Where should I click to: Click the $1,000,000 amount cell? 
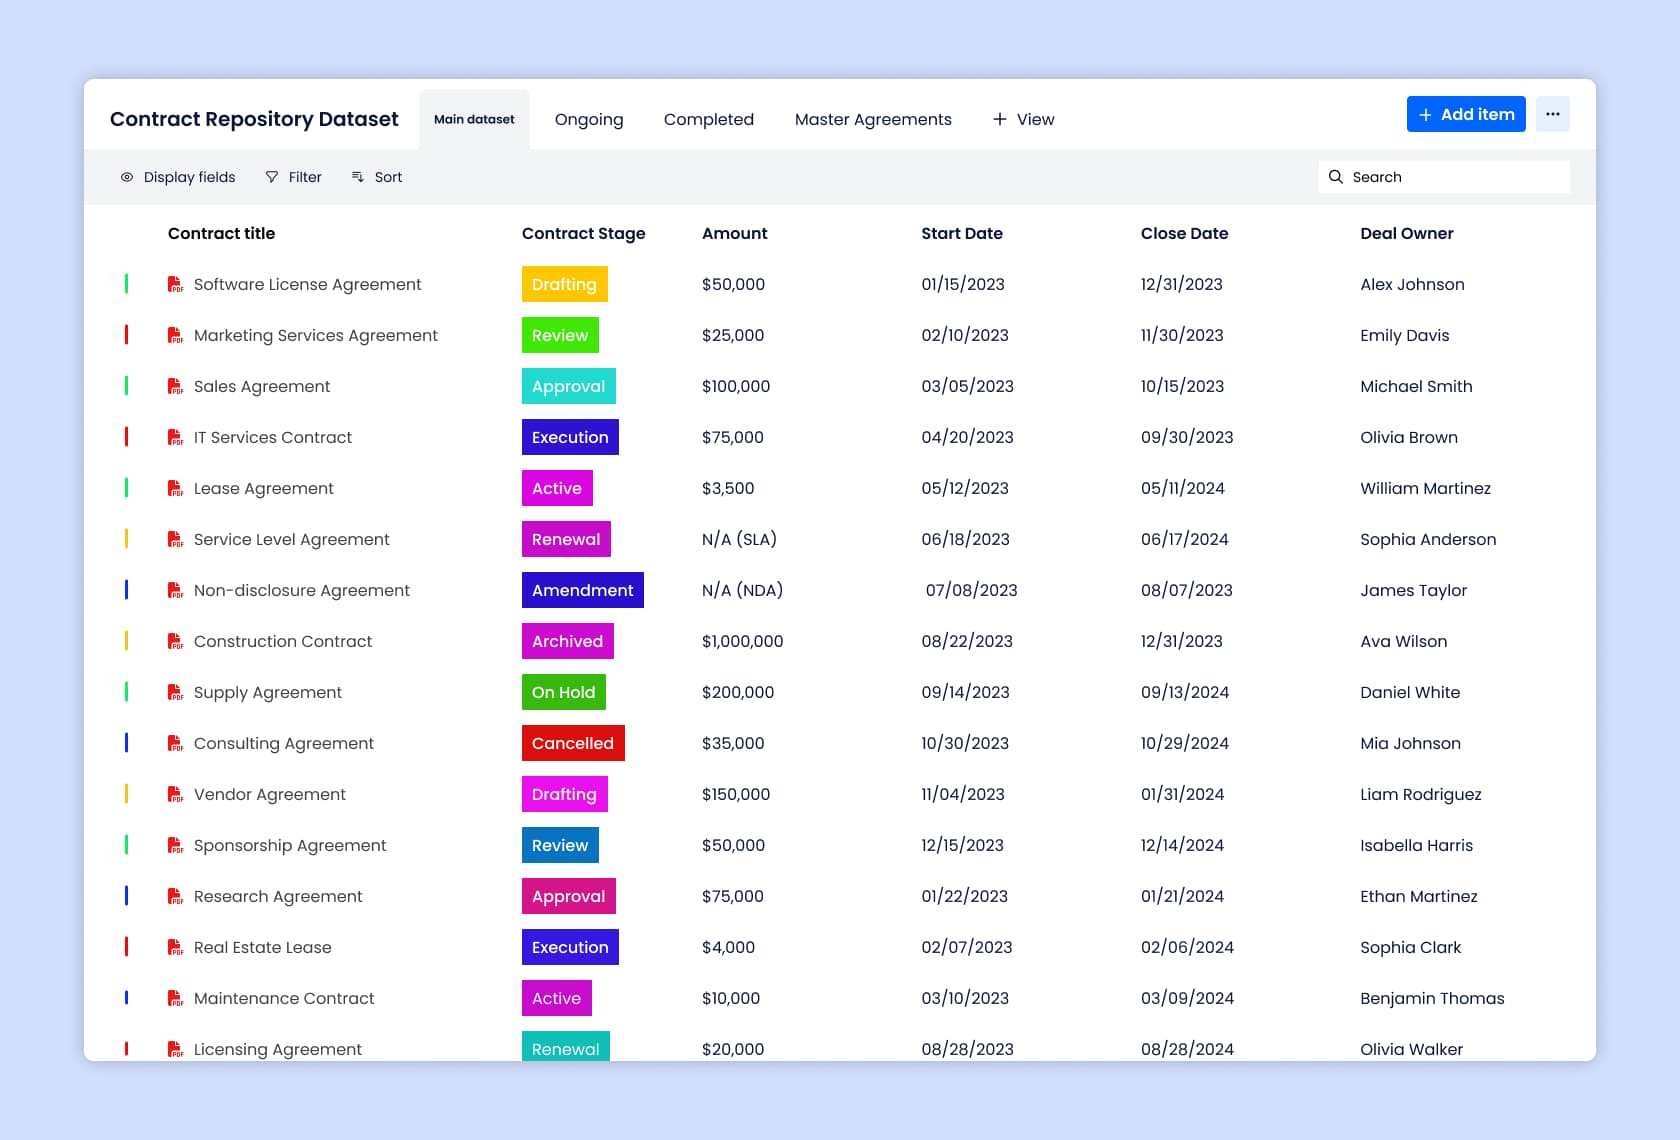742,641
